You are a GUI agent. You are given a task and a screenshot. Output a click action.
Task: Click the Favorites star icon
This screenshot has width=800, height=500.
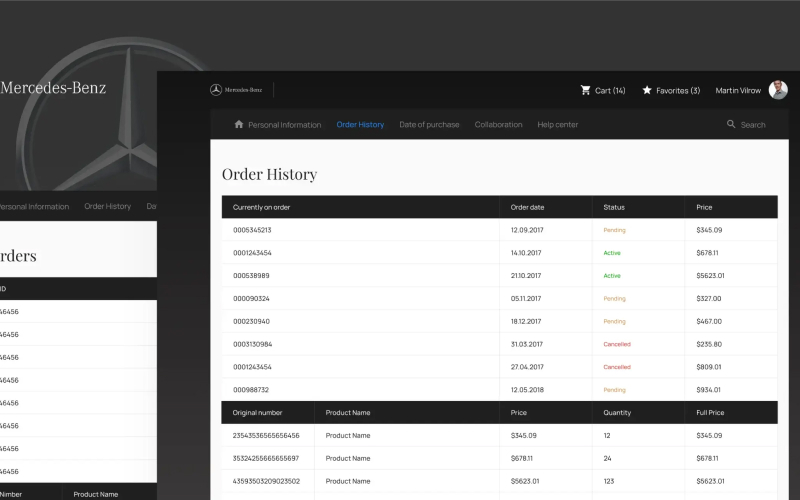[647, 90]
